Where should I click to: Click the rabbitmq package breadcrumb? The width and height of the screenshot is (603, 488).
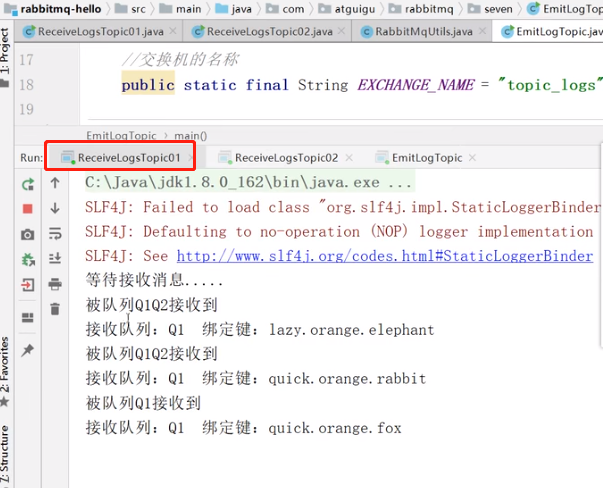[421, 8]
